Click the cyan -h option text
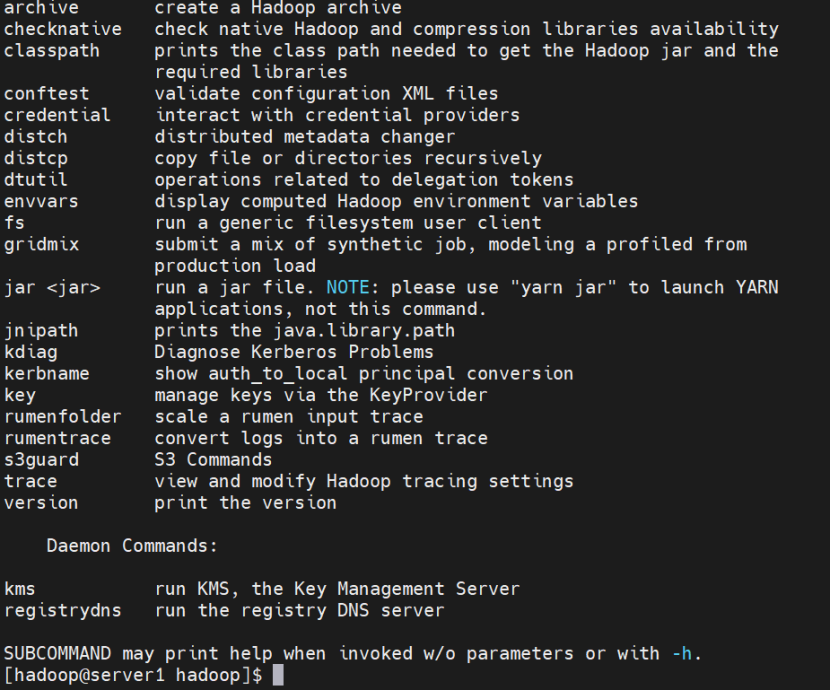The height and width of the screenshot is (690, 830). 682,653
